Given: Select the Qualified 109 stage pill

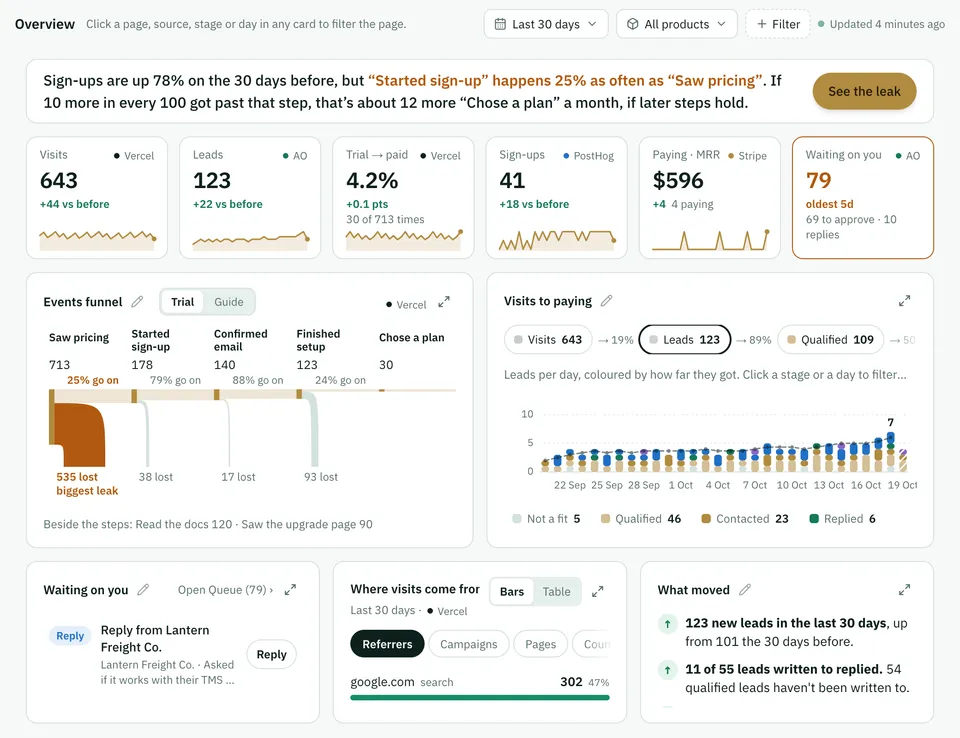Looking at the screenshot, I should (830, 339).
